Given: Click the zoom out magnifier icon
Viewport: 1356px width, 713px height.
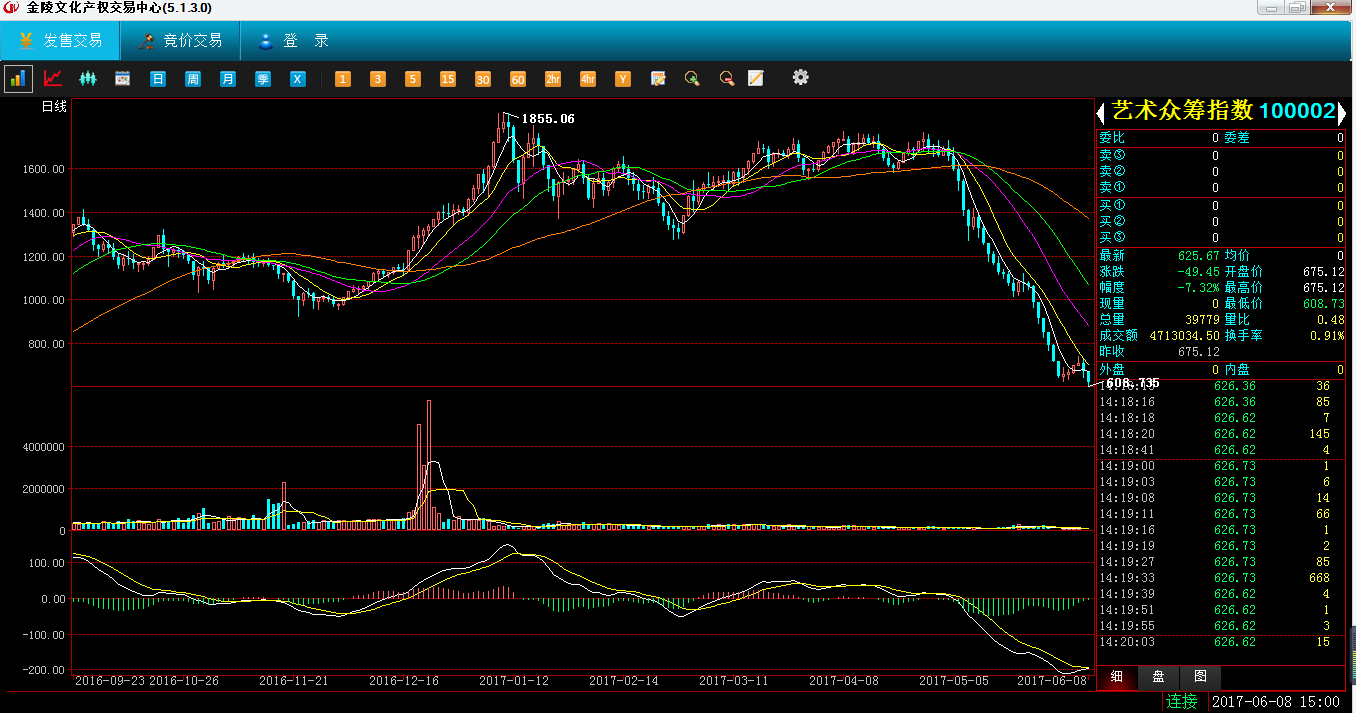Looking at the screenshot, I should (x=727, y=78).
